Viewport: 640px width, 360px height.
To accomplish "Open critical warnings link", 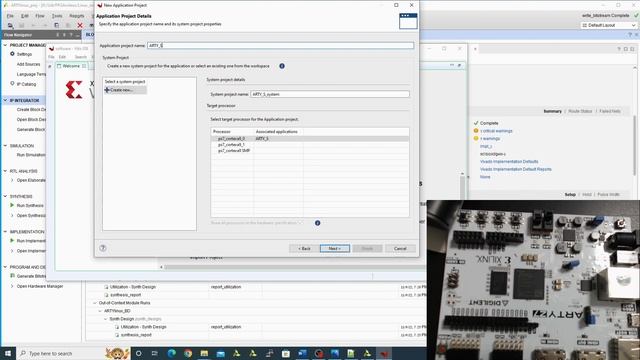I will point(496,131).
